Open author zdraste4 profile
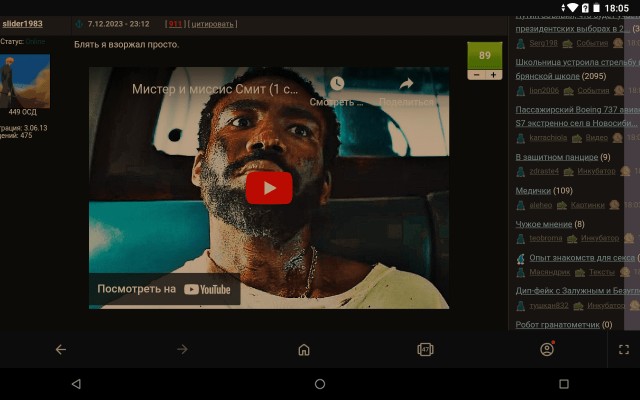Screen dimensions: 640x400 544,171
